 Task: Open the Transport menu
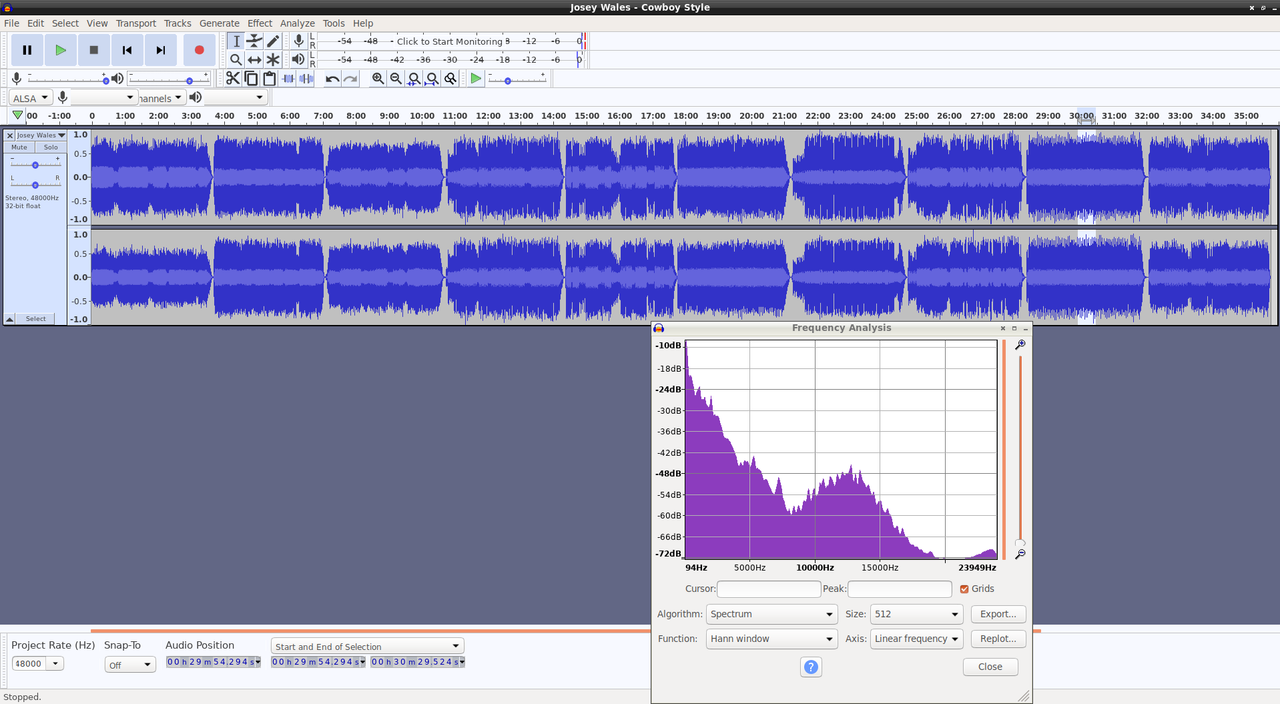[136, 23]
